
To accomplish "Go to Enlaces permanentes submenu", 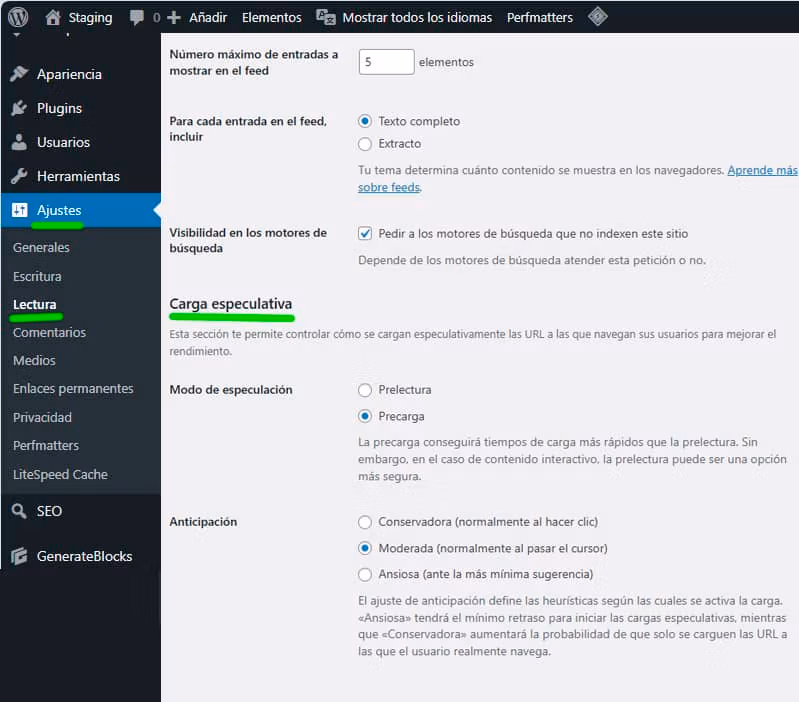I will pos(73,388).
